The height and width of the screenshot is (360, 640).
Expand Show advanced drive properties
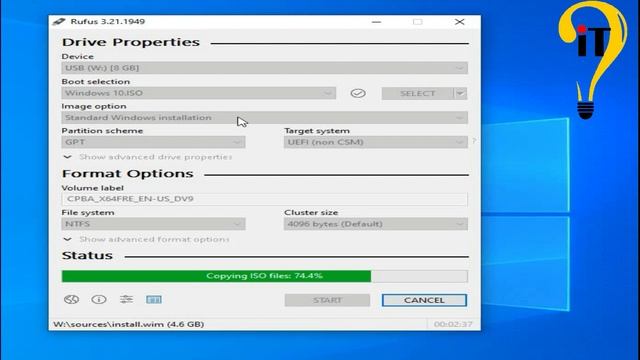(x=148, y=157)
